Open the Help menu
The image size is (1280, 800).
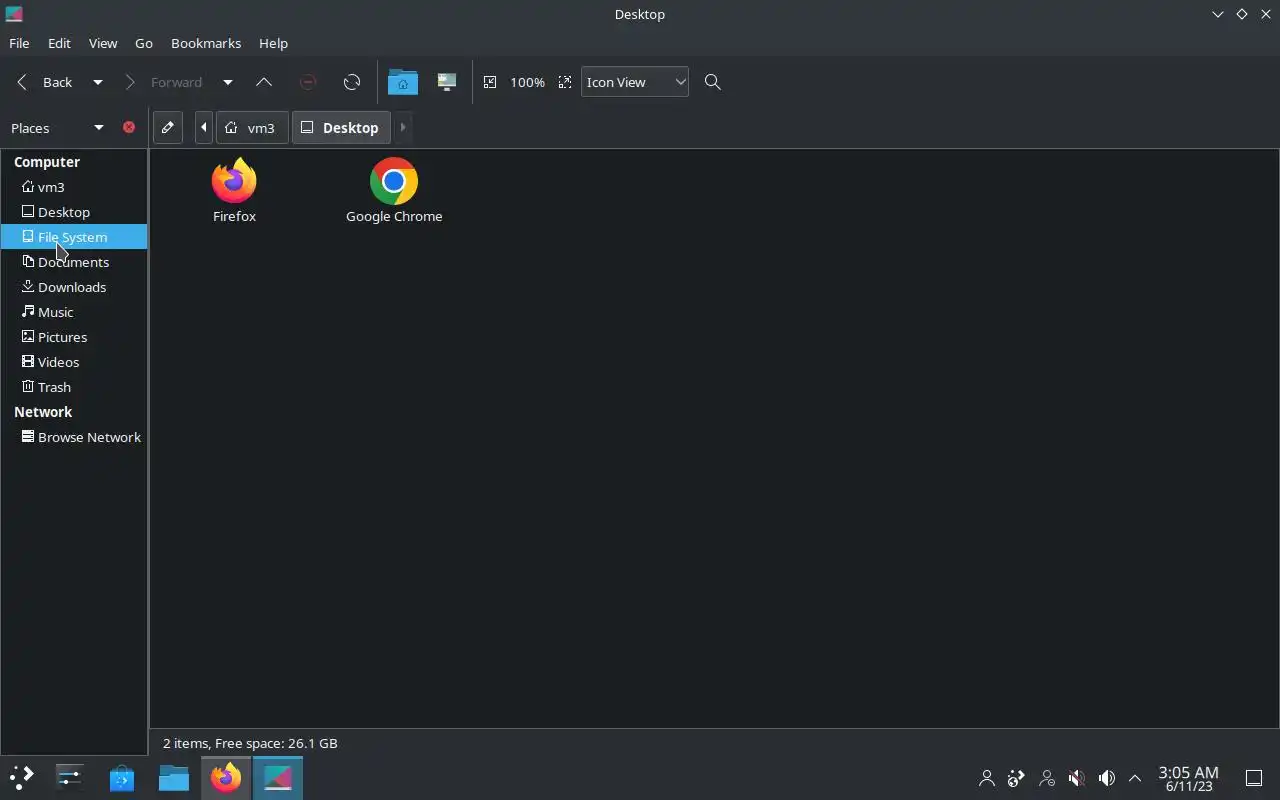pos(273,43)
